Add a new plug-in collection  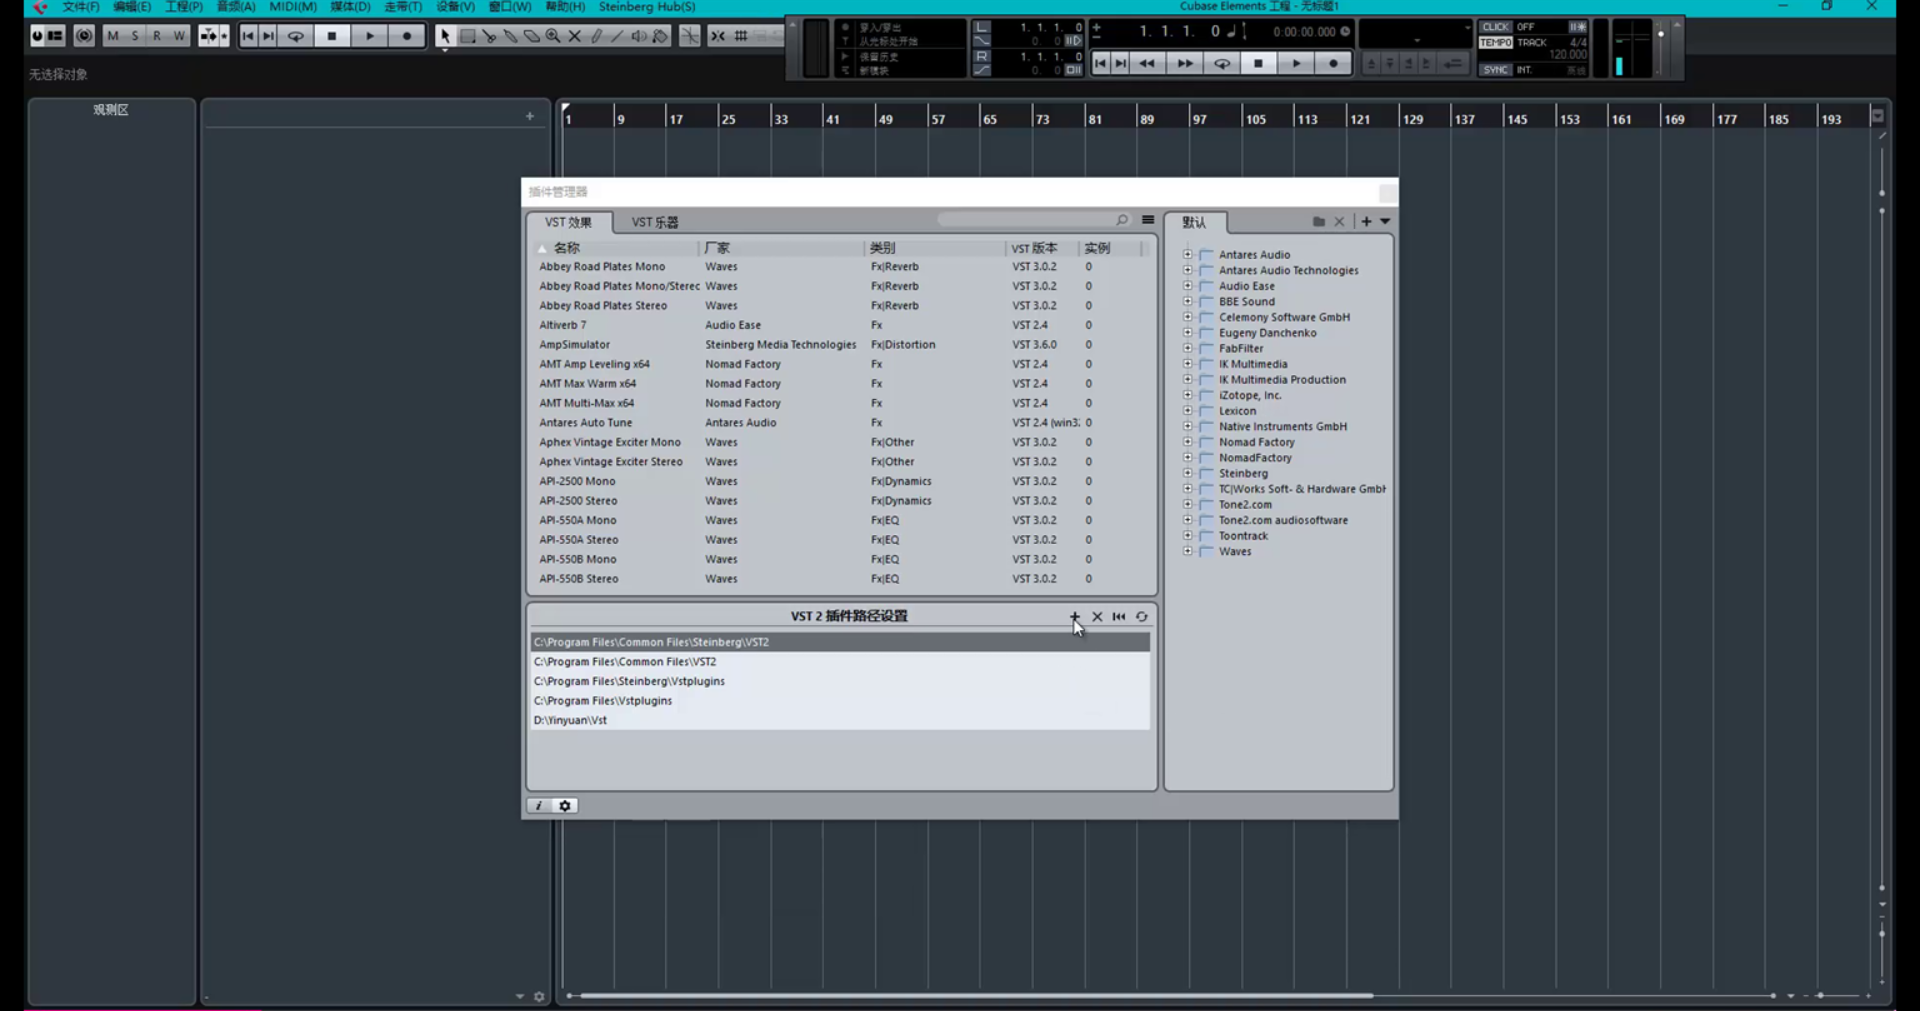click(1366, 222)
